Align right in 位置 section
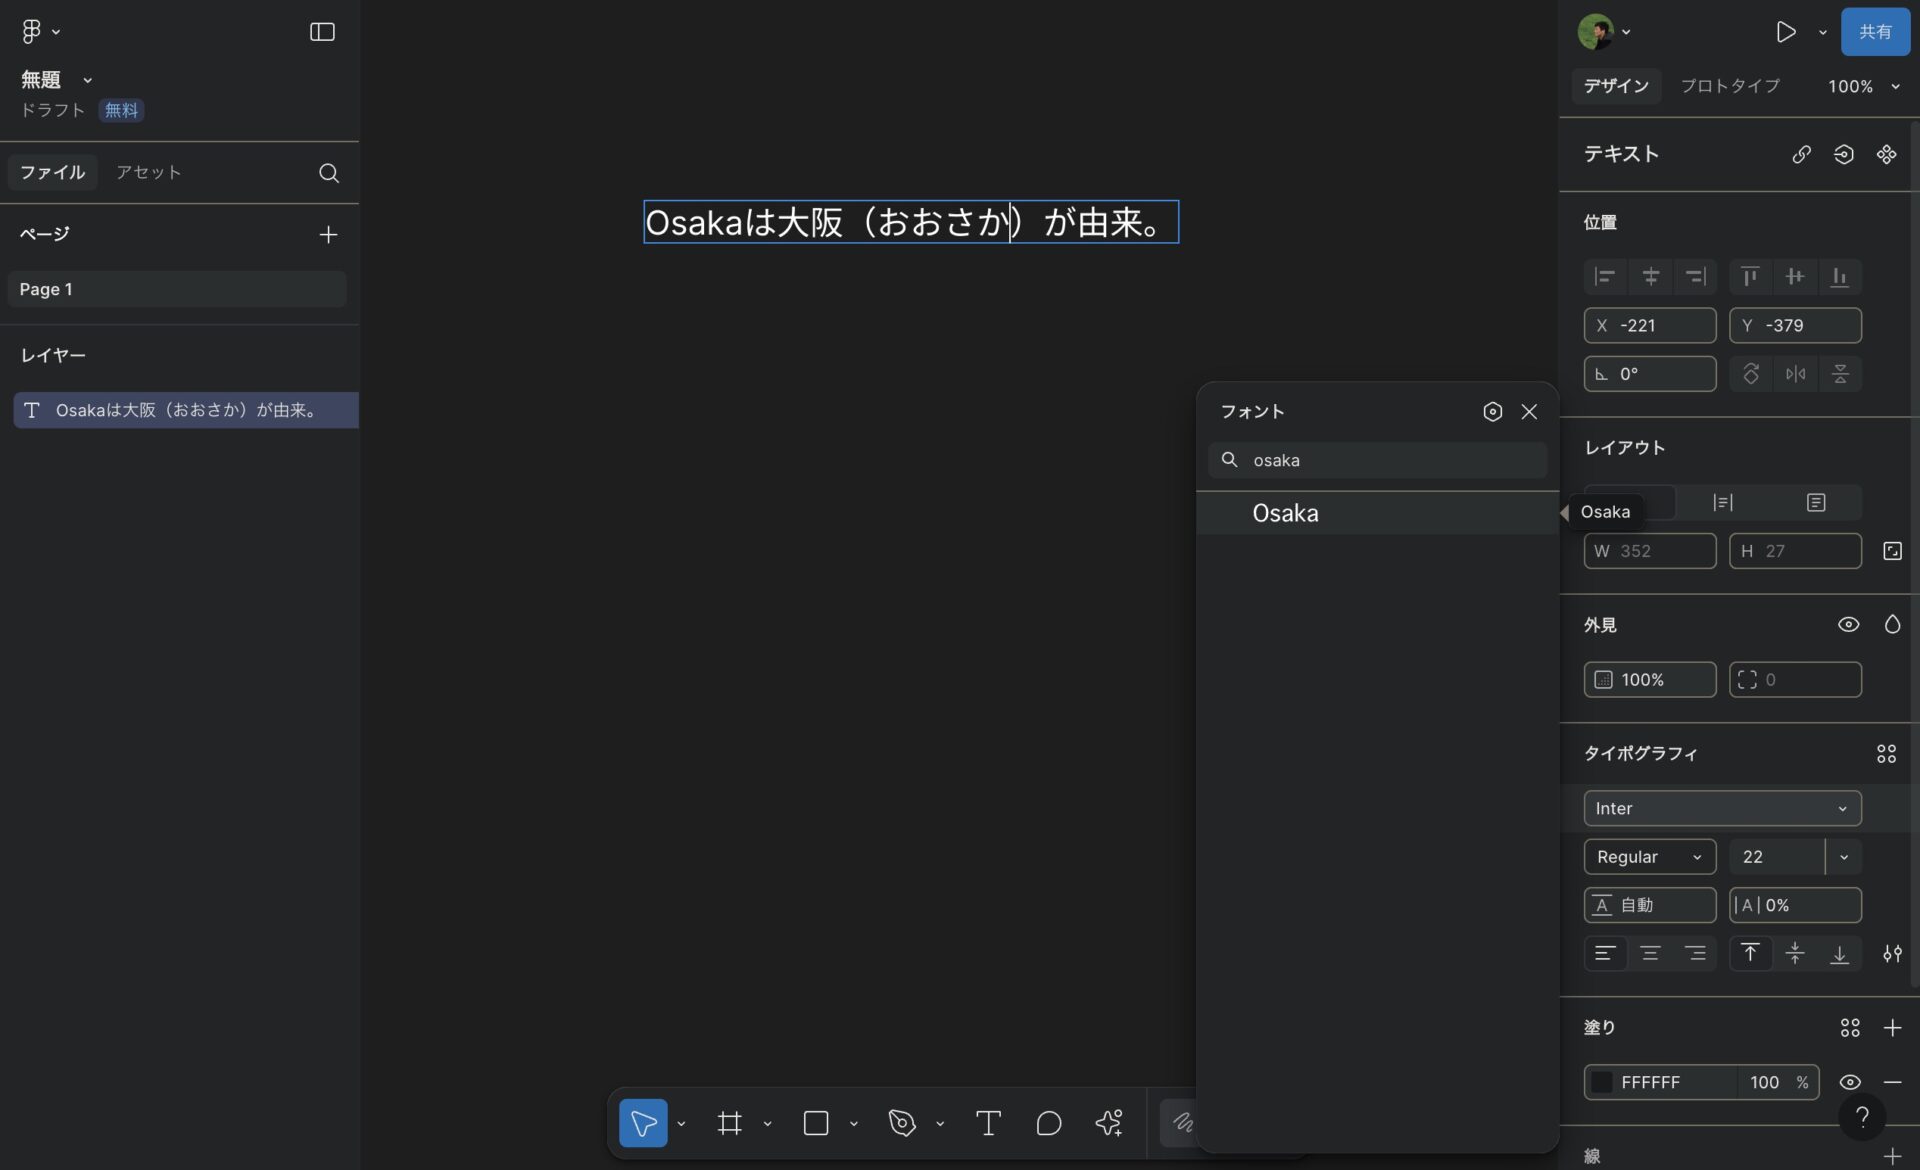This screenshot has width=1920, height=1170. [1695, 277]
